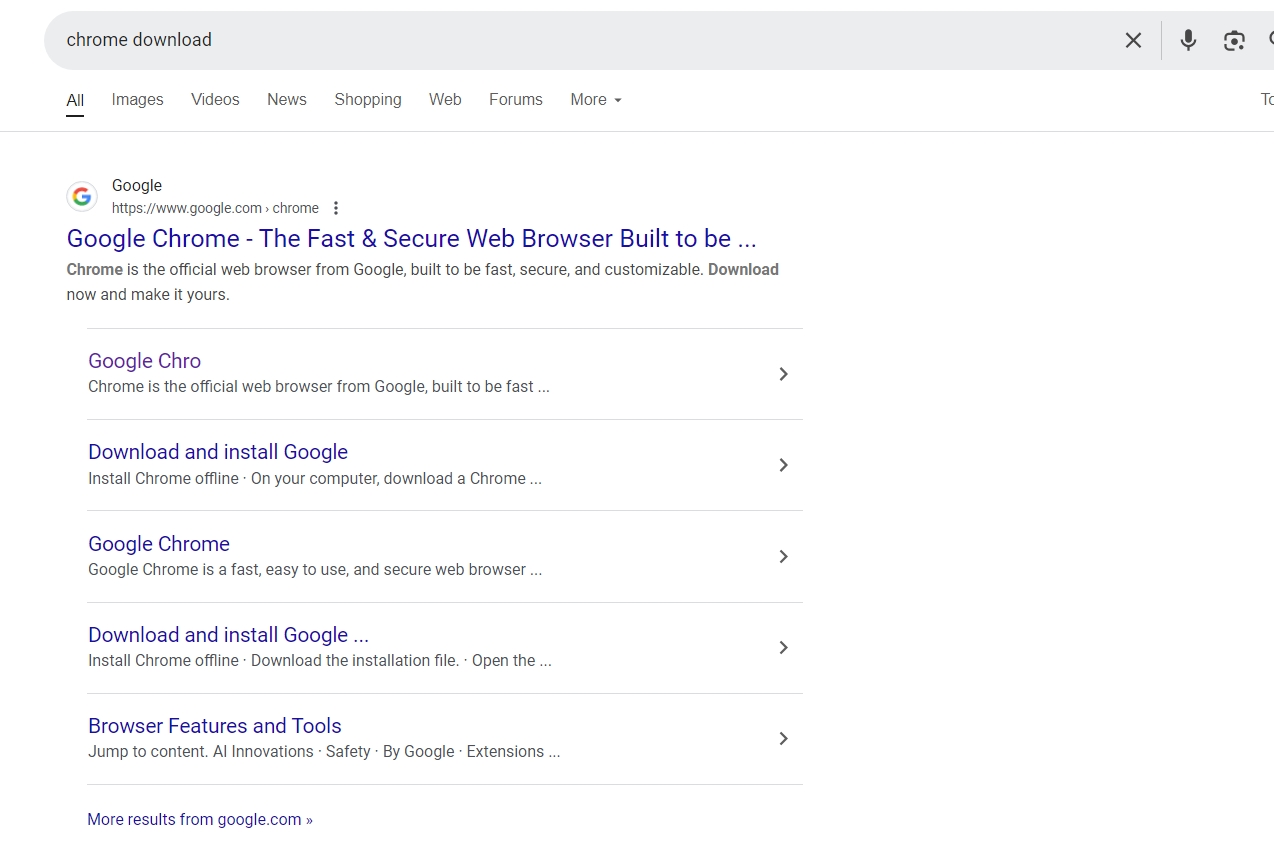Open 'Google Chrome - The Fast & Secure Web Browser' result
1274x863 pixels.
click(x=411, y=239)
